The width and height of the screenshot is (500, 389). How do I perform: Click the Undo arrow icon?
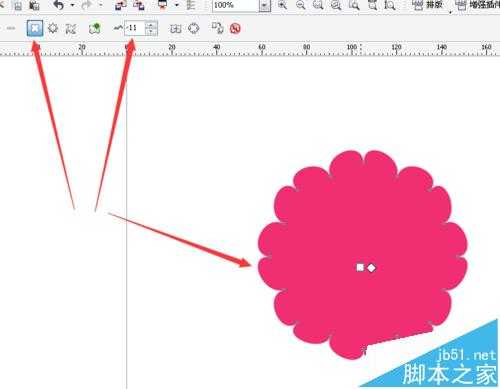click(x=59, y=5)
